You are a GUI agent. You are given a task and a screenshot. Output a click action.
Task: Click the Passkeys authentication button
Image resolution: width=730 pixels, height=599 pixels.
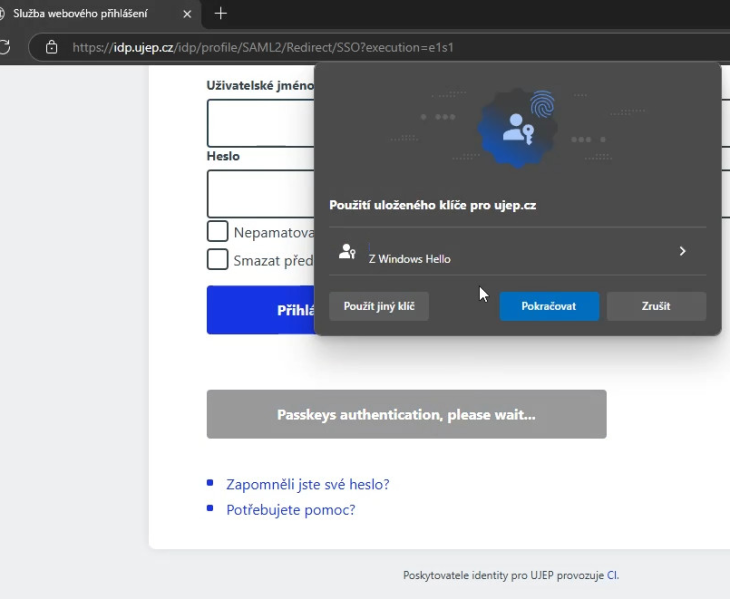point(406,414)
